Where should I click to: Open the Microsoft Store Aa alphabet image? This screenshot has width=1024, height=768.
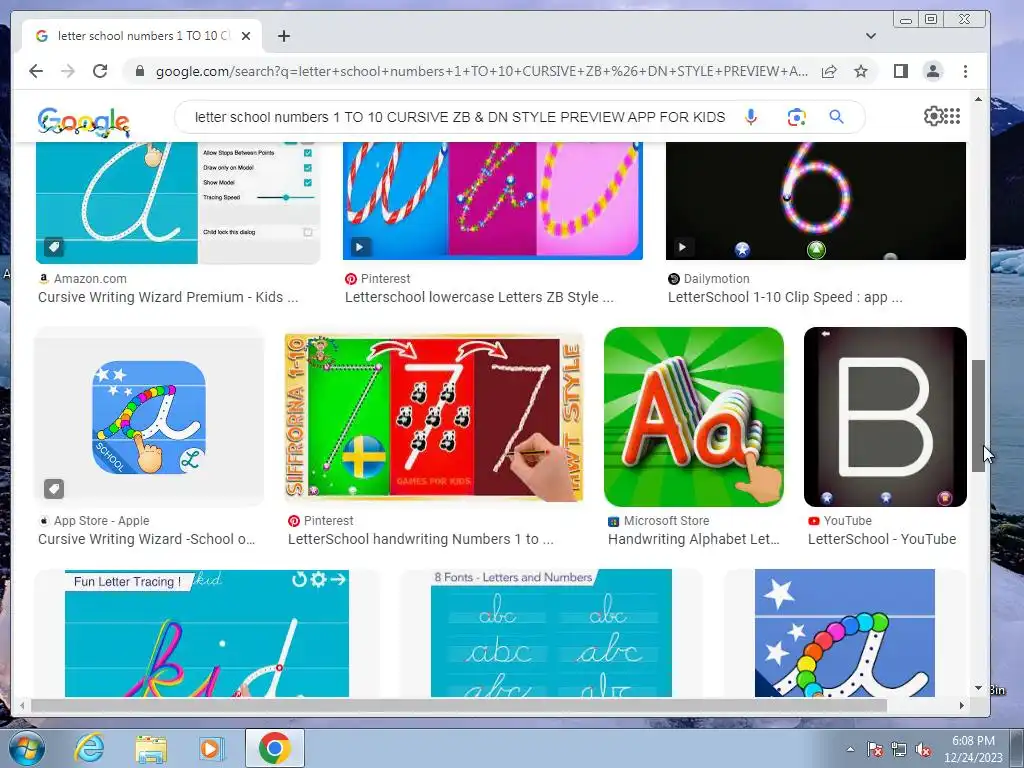pyautogui.click(x=694, y=417)
